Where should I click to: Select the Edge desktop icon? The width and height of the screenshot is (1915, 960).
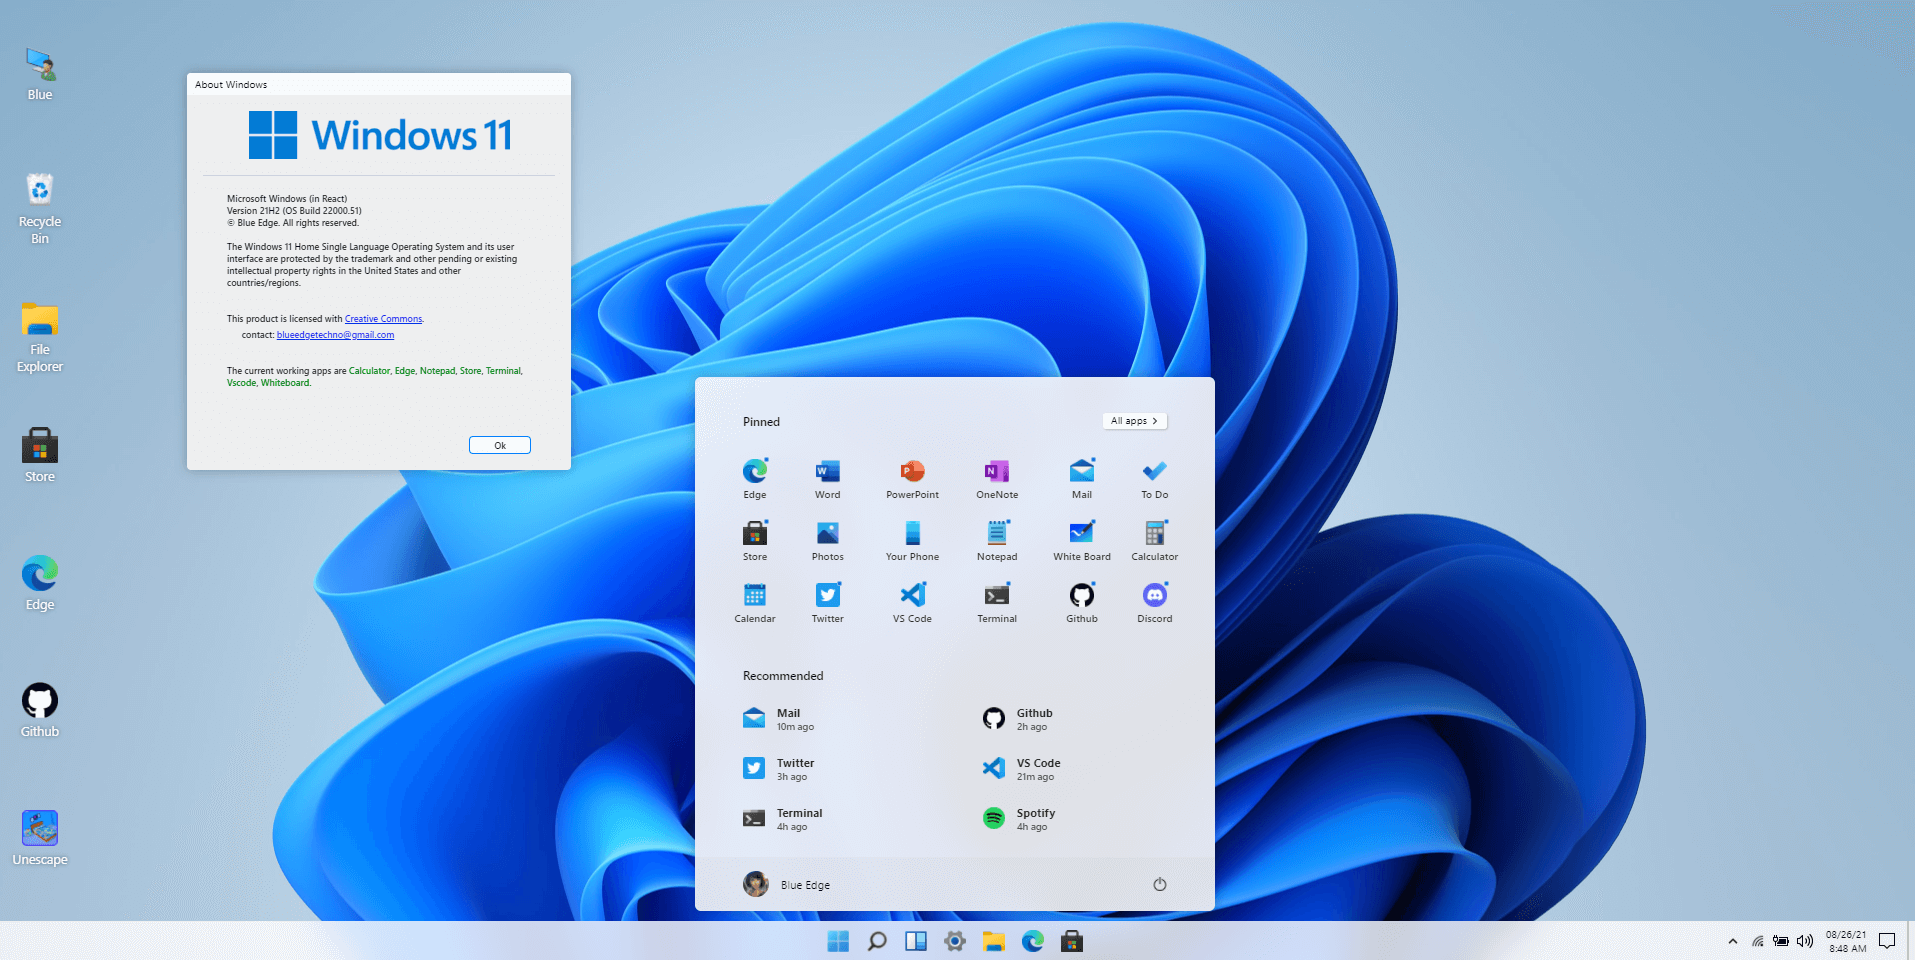(x=40, y=583)
